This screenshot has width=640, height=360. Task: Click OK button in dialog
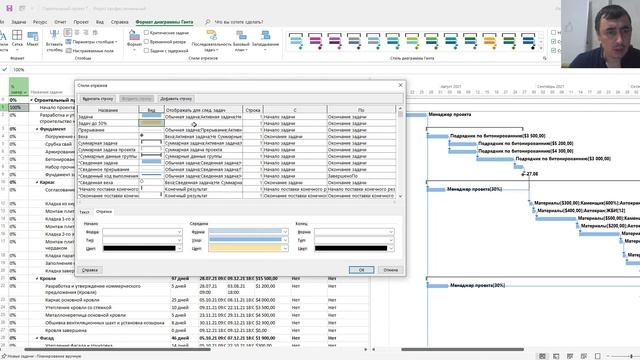(x=361, y=270)
